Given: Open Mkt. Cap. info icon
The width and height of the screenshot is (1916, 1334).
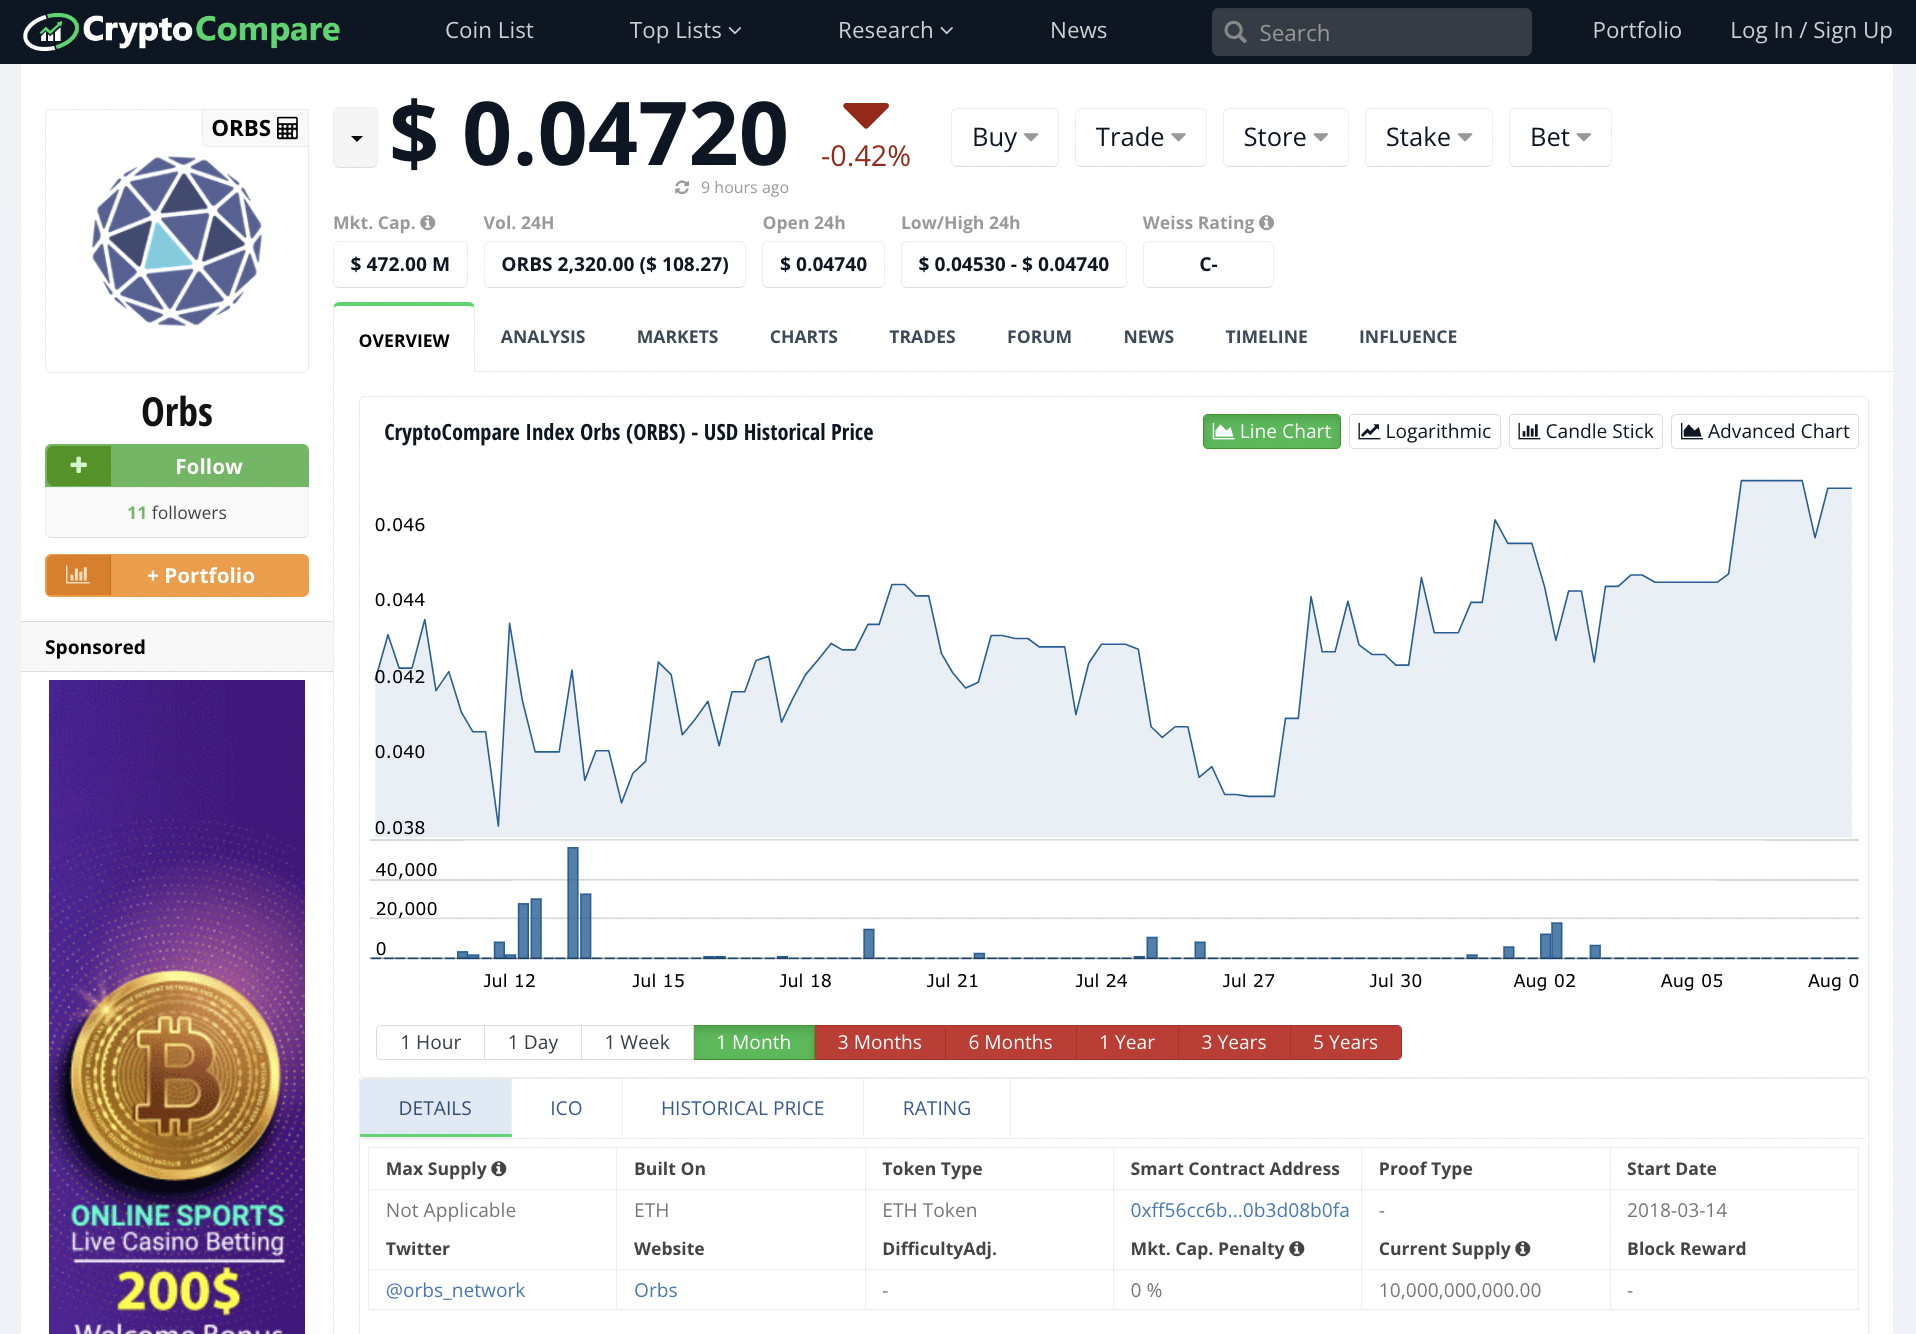Looking at the screenshot, I should (428, 223).
